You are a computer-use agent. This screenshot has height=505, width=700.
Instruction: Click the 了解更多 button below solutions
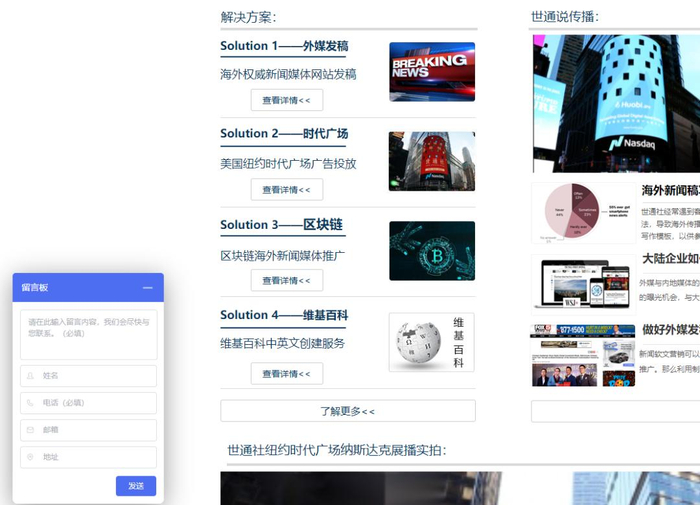347,411
